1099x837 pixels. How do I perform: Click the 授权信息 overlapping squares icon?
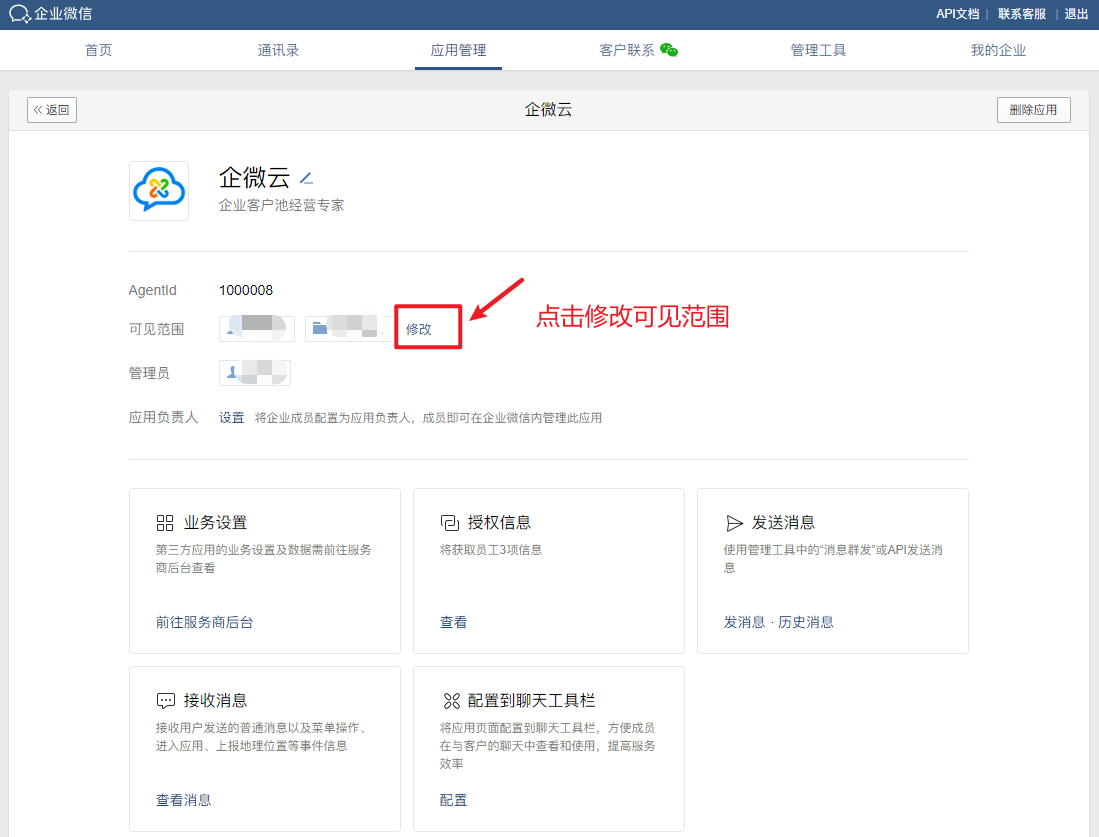pyautogui.click(x=449, y=523)
